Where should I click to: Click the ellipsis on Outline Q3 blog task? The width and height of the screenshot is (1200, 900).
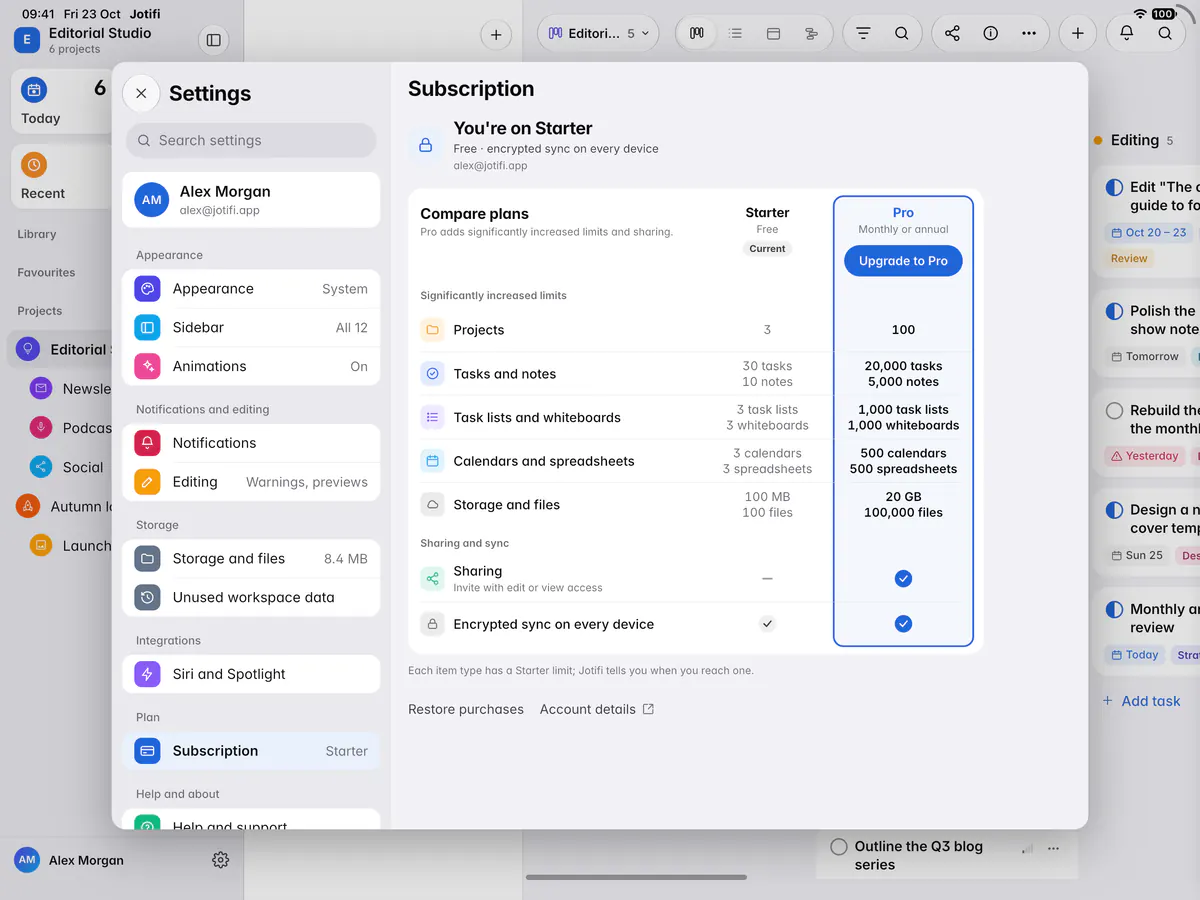point(1053,848)
